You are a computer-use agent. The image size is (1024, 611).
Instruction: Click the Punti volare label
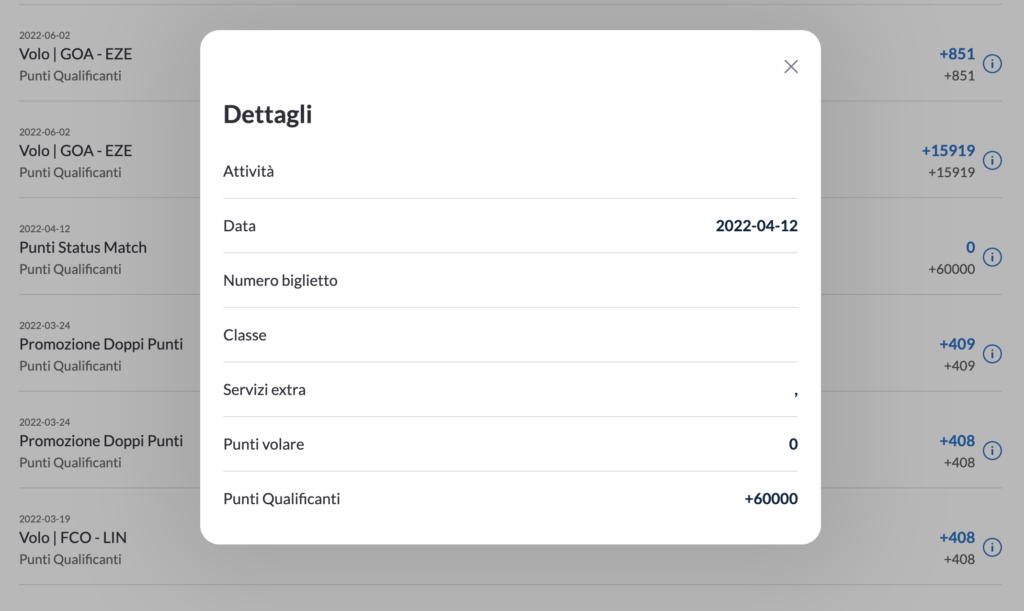[x=264, y=445]
